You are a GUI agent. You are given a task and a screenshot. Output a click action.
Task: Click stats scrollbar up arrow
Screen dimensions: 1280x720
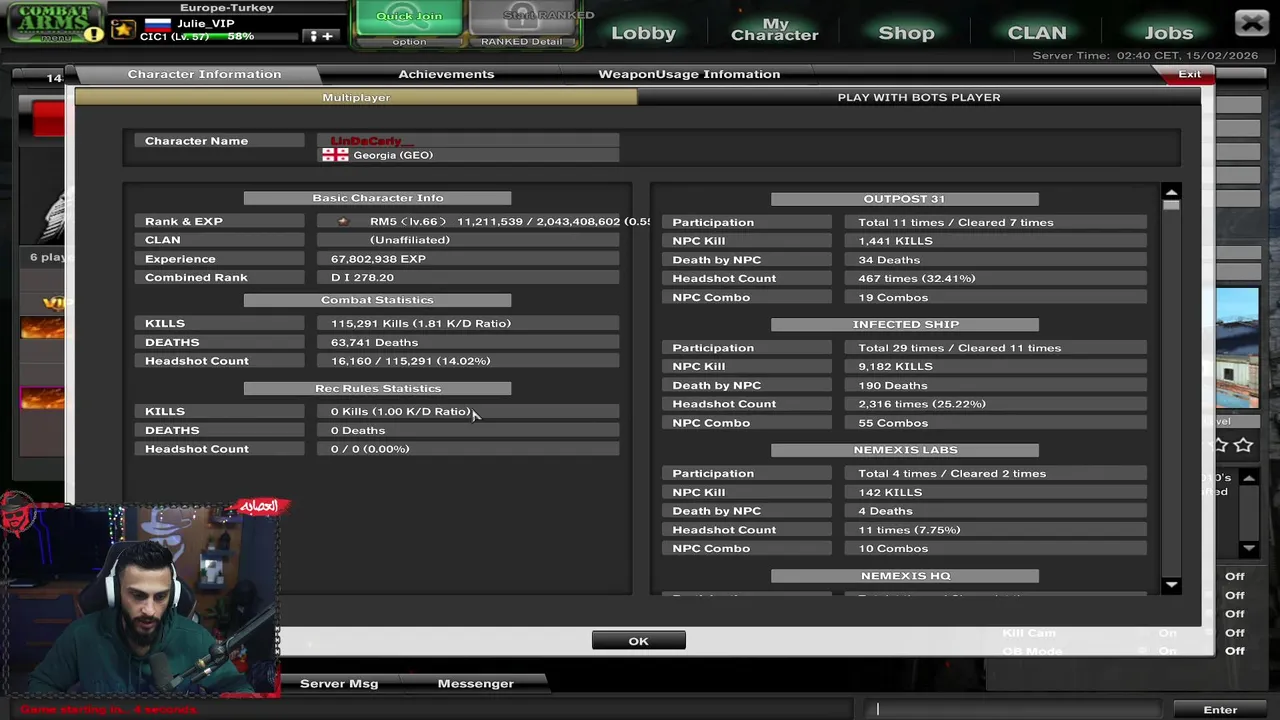pos(1171,192)
